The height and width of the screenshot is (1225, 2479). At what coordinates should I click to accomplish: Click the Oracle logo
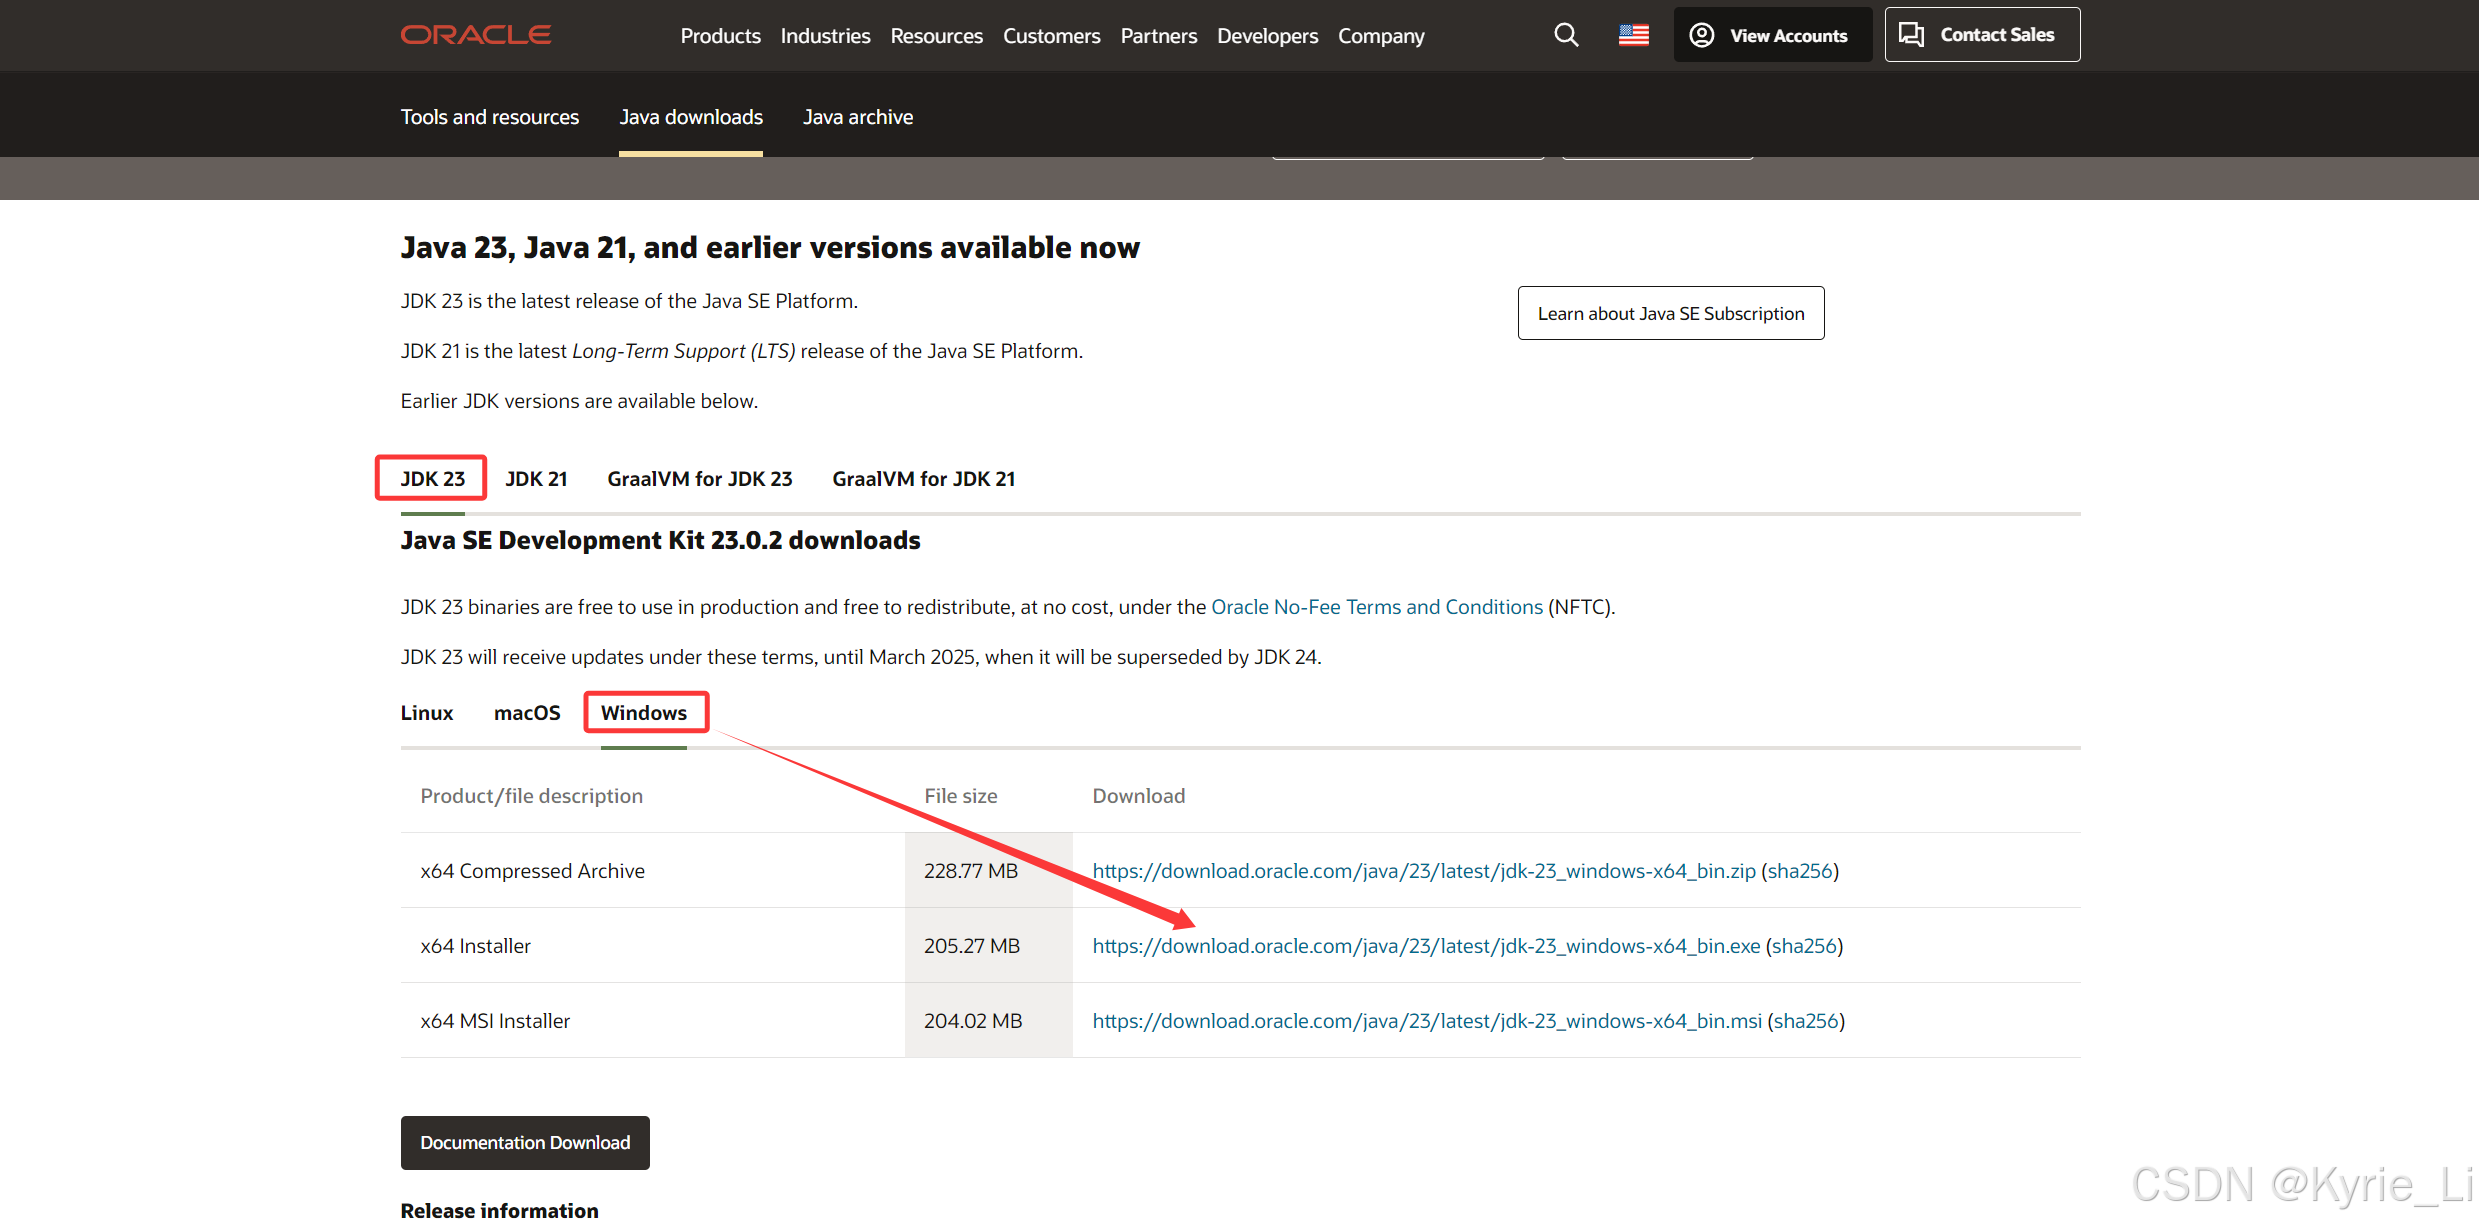pos(475,35)
